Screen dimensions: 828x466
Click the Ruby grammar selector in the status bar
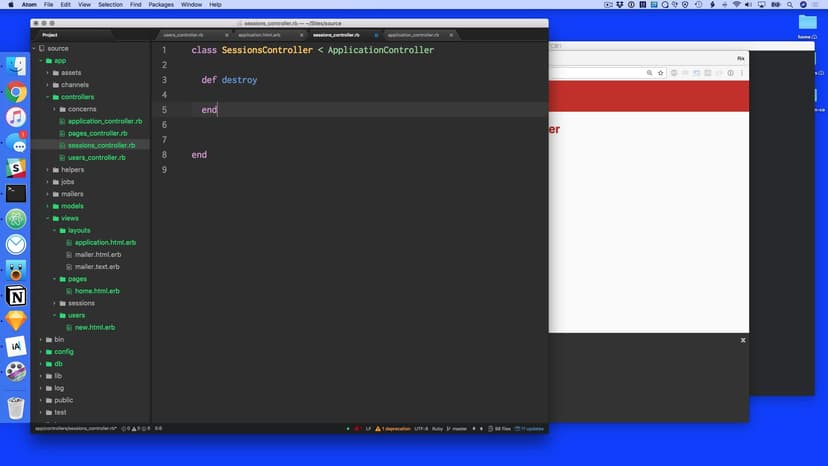[437, 428]
